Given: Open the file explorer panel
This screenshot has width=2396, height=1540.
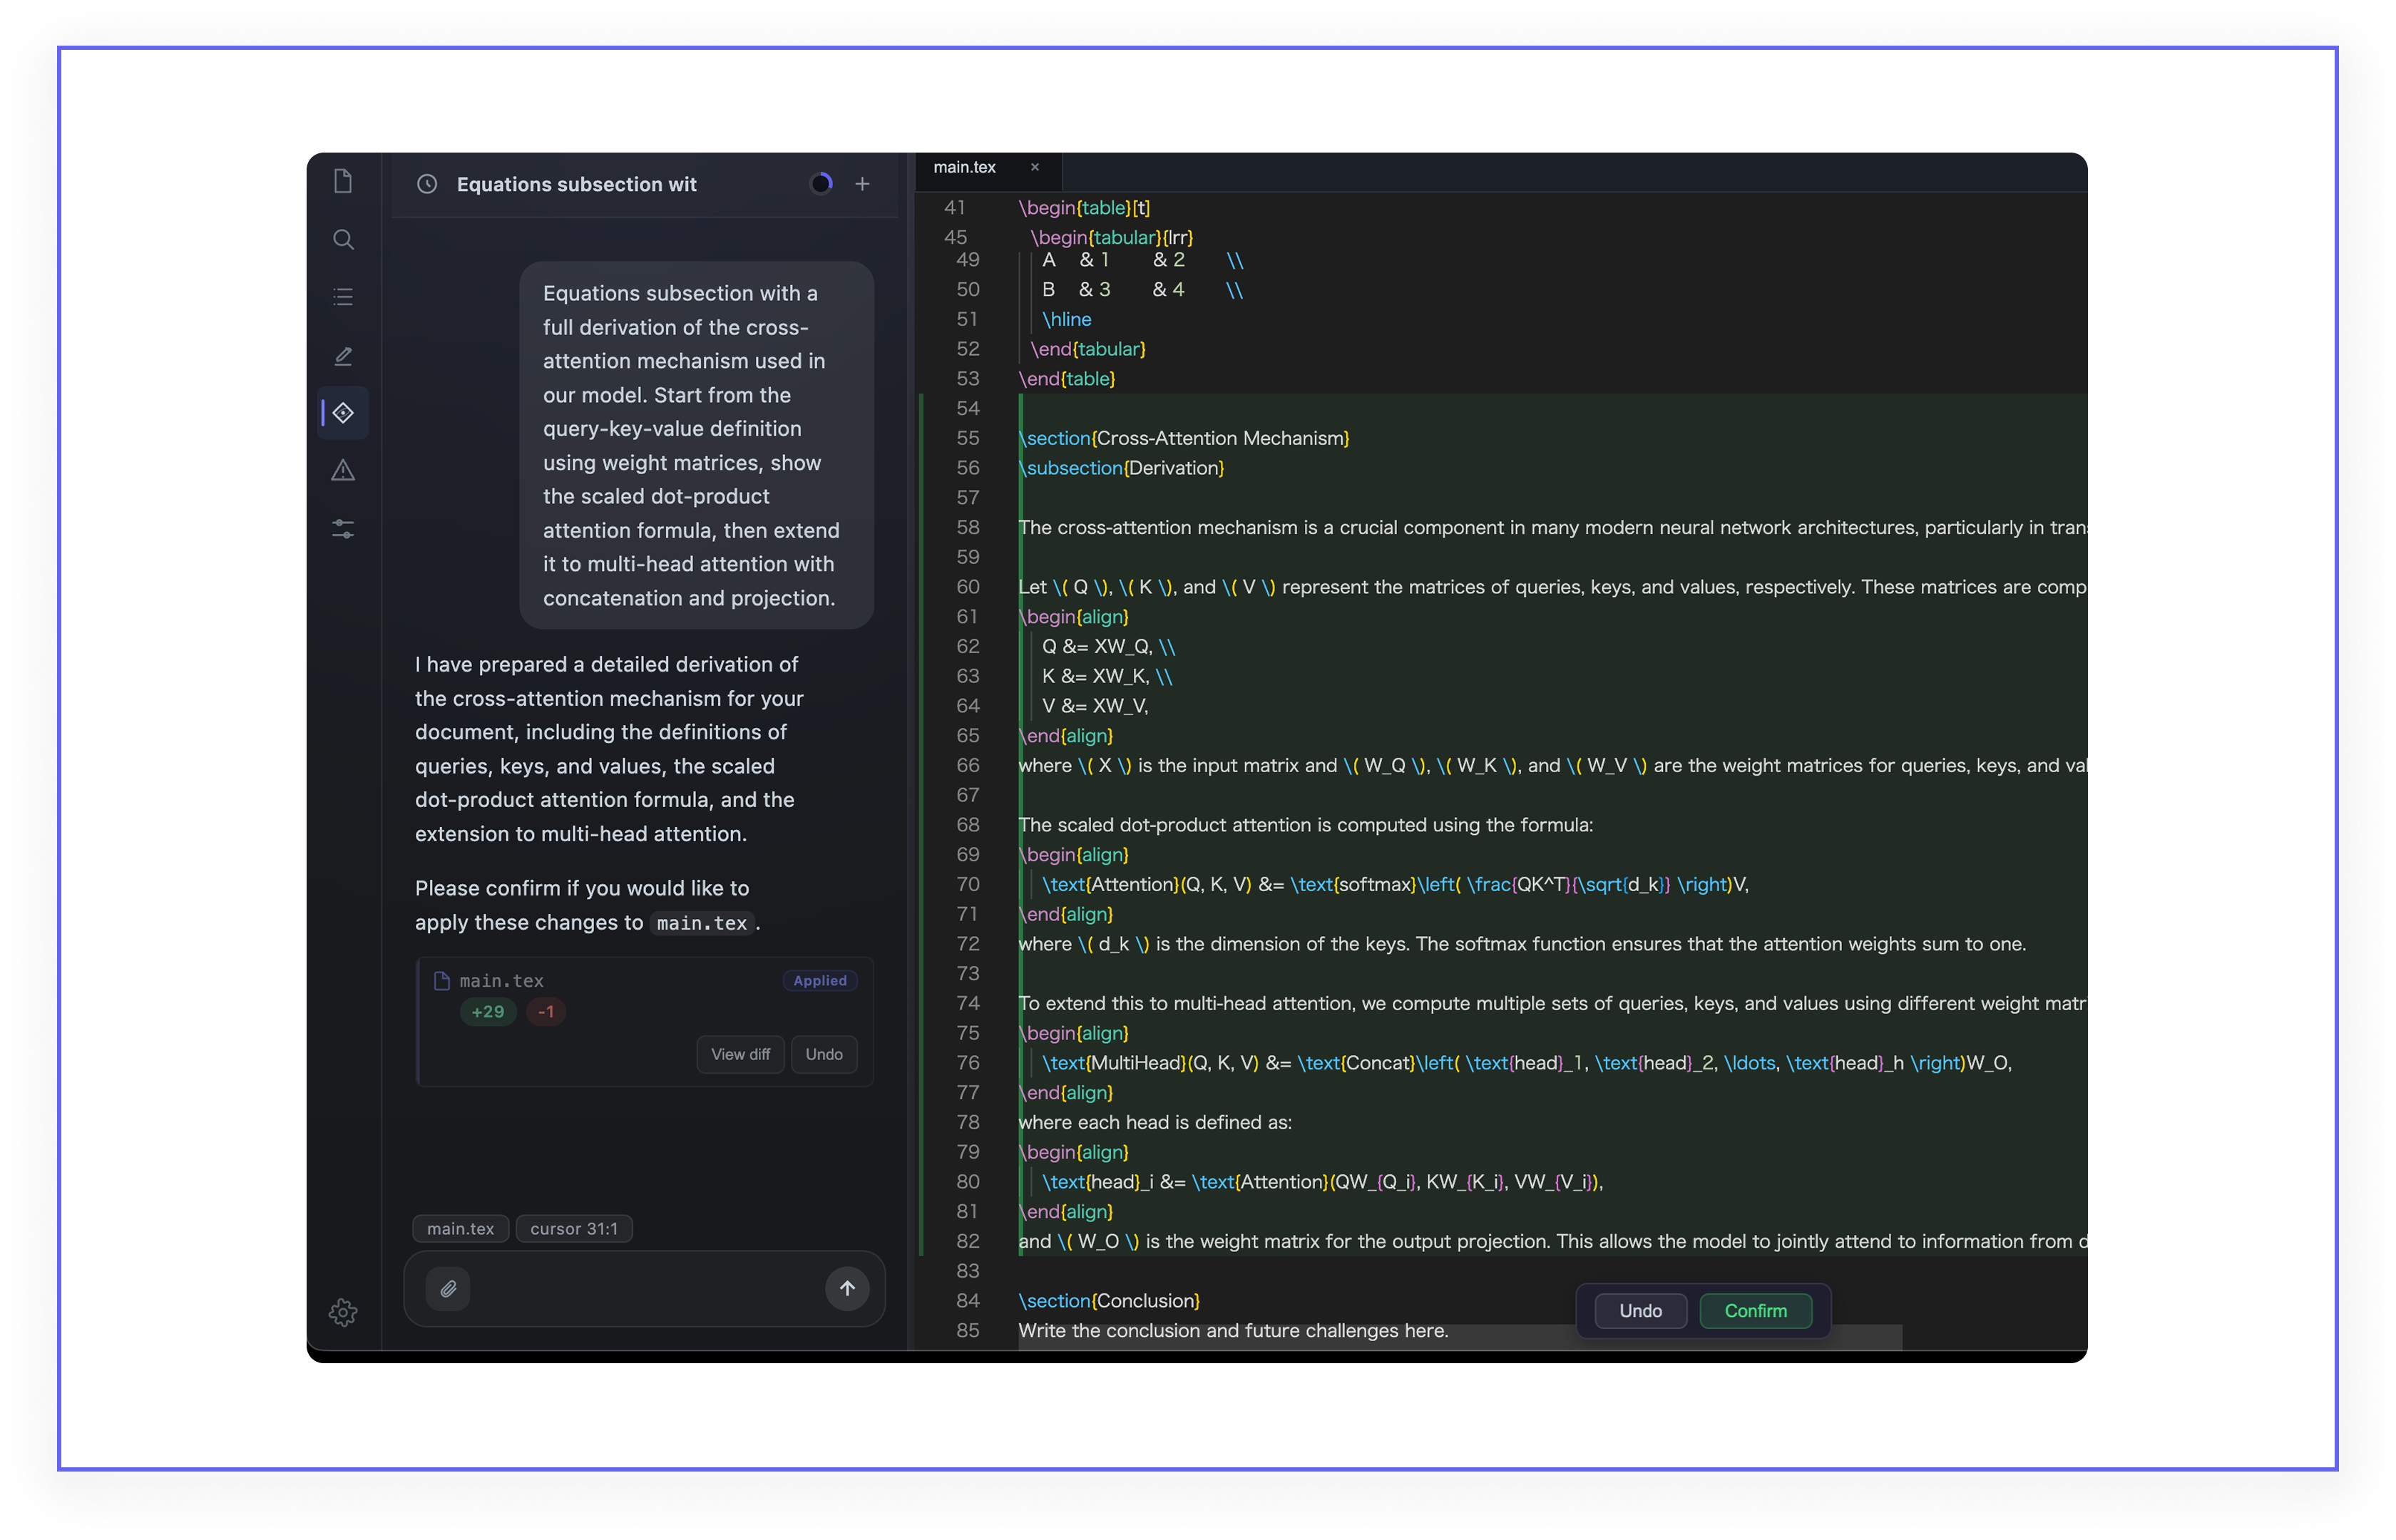Looking at the screenshot, I should 343,181.
